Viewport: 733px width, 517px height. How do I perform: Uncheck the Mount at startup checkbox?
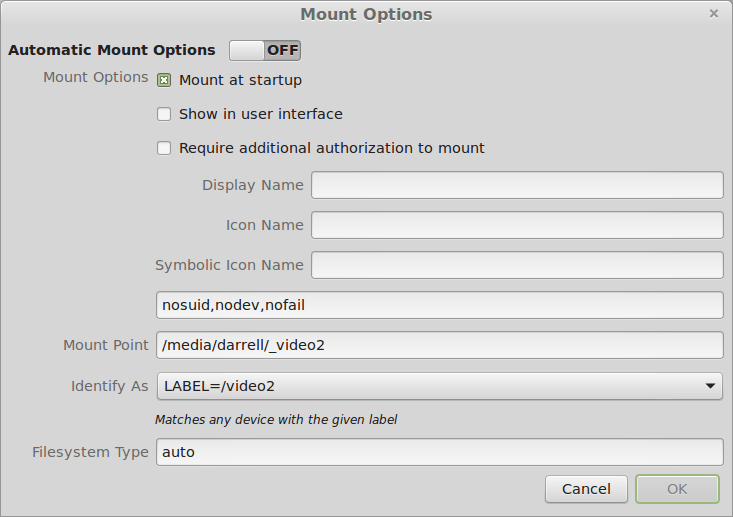(x=165, y=80)
